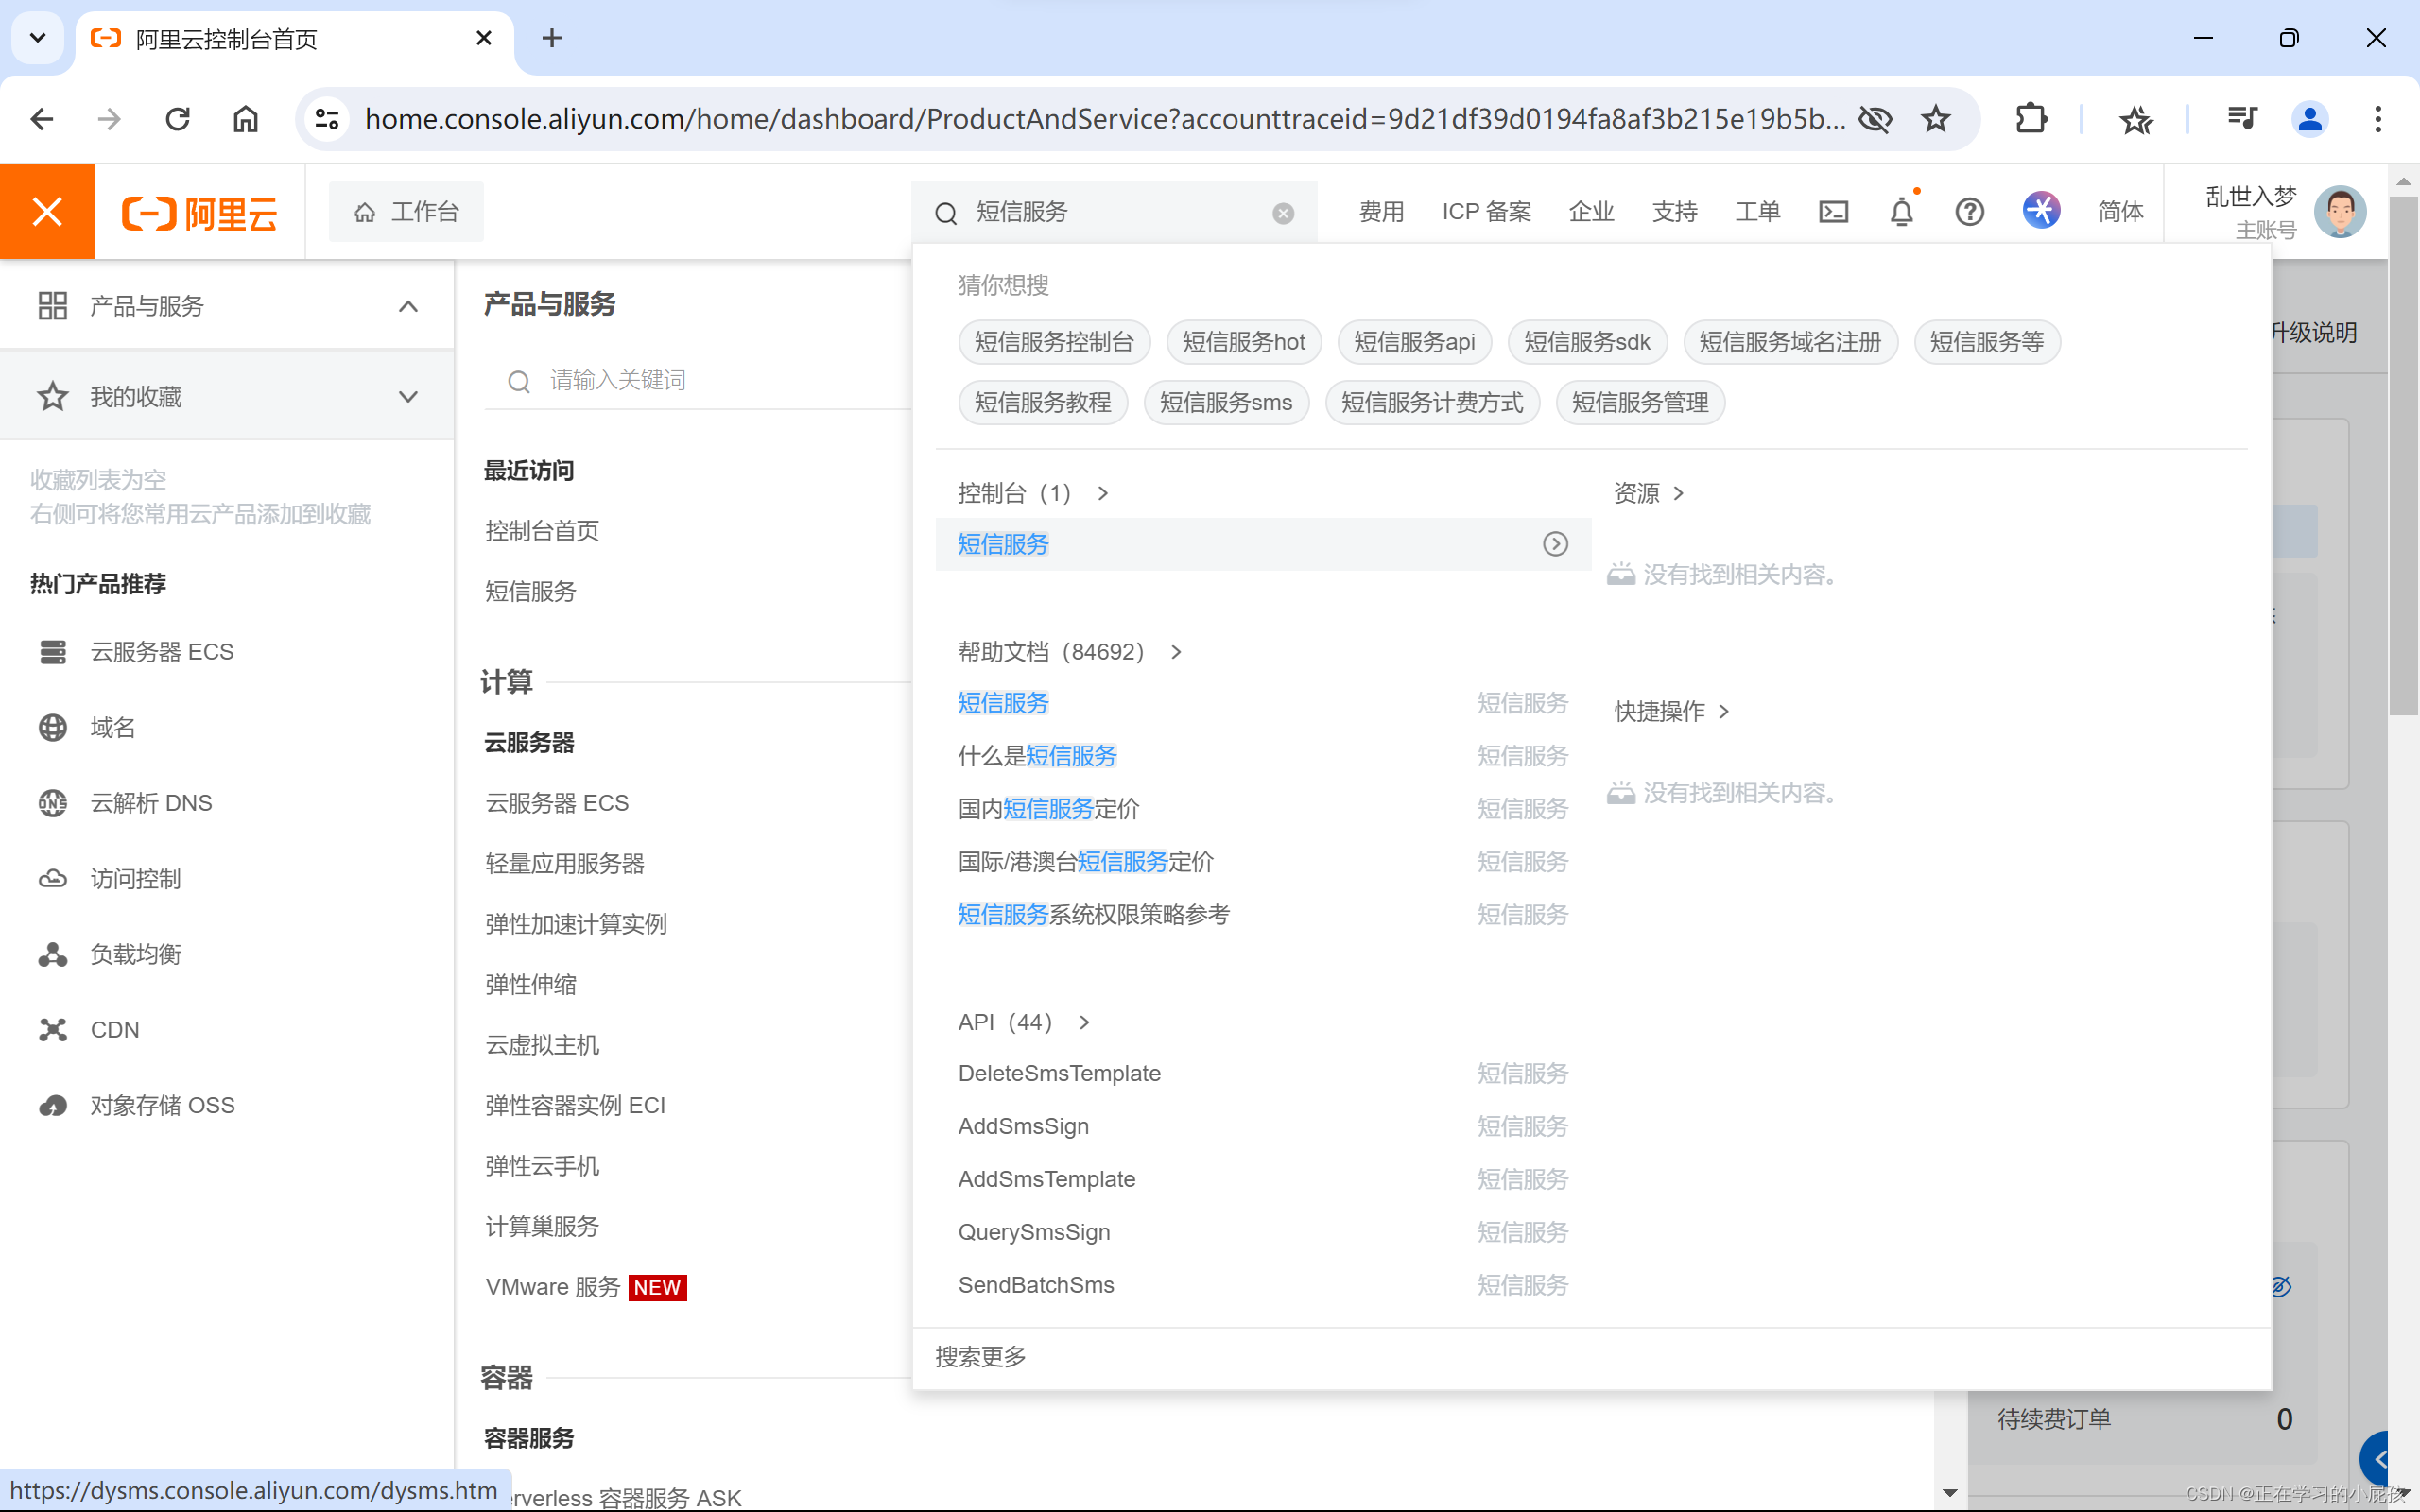
Task: Switch to the 工单 menu item
Action: tap(1758, 211)
